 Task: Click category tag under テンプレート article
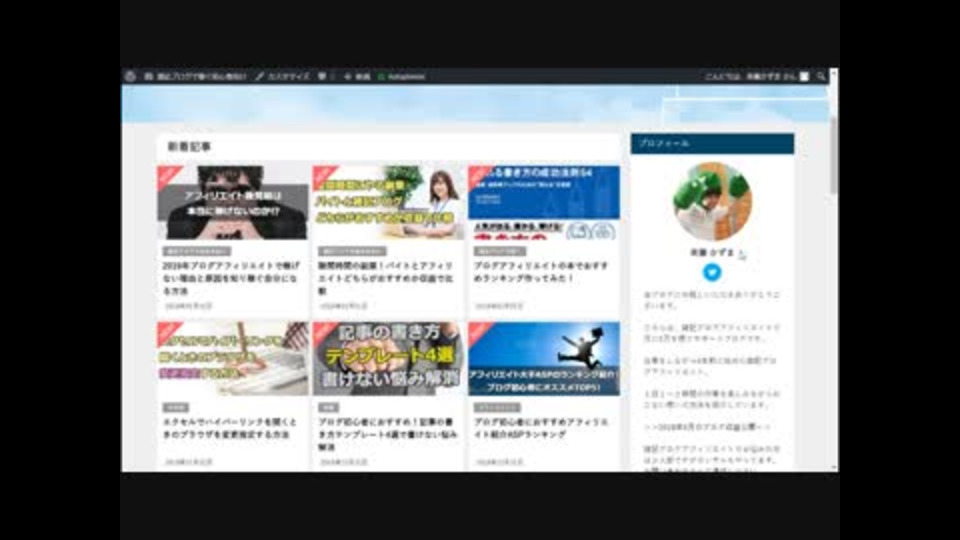pos(329,407)
